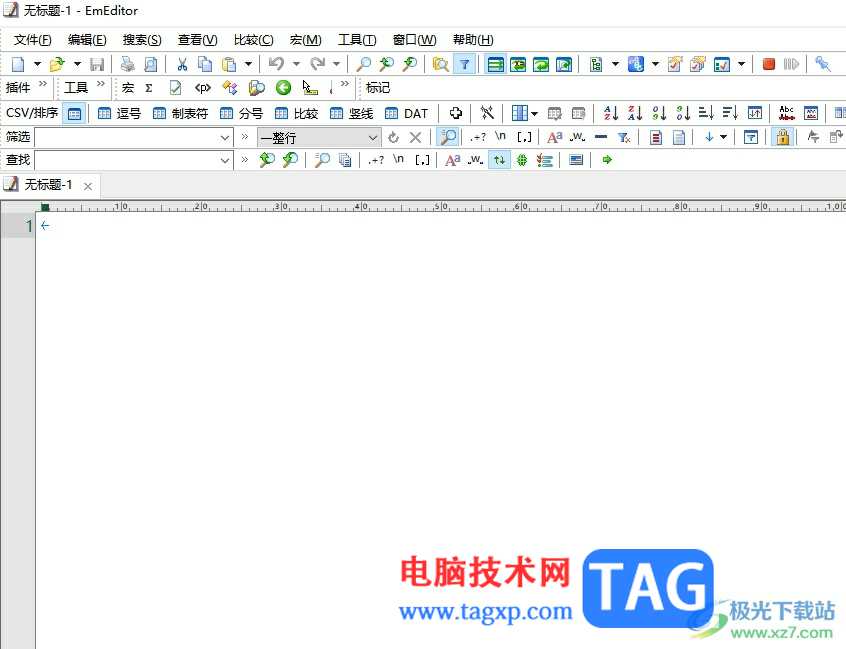Toggle whole word option in Find toolbar
Viewport: 846px width, 649px height.
click(x=475, y=160)
